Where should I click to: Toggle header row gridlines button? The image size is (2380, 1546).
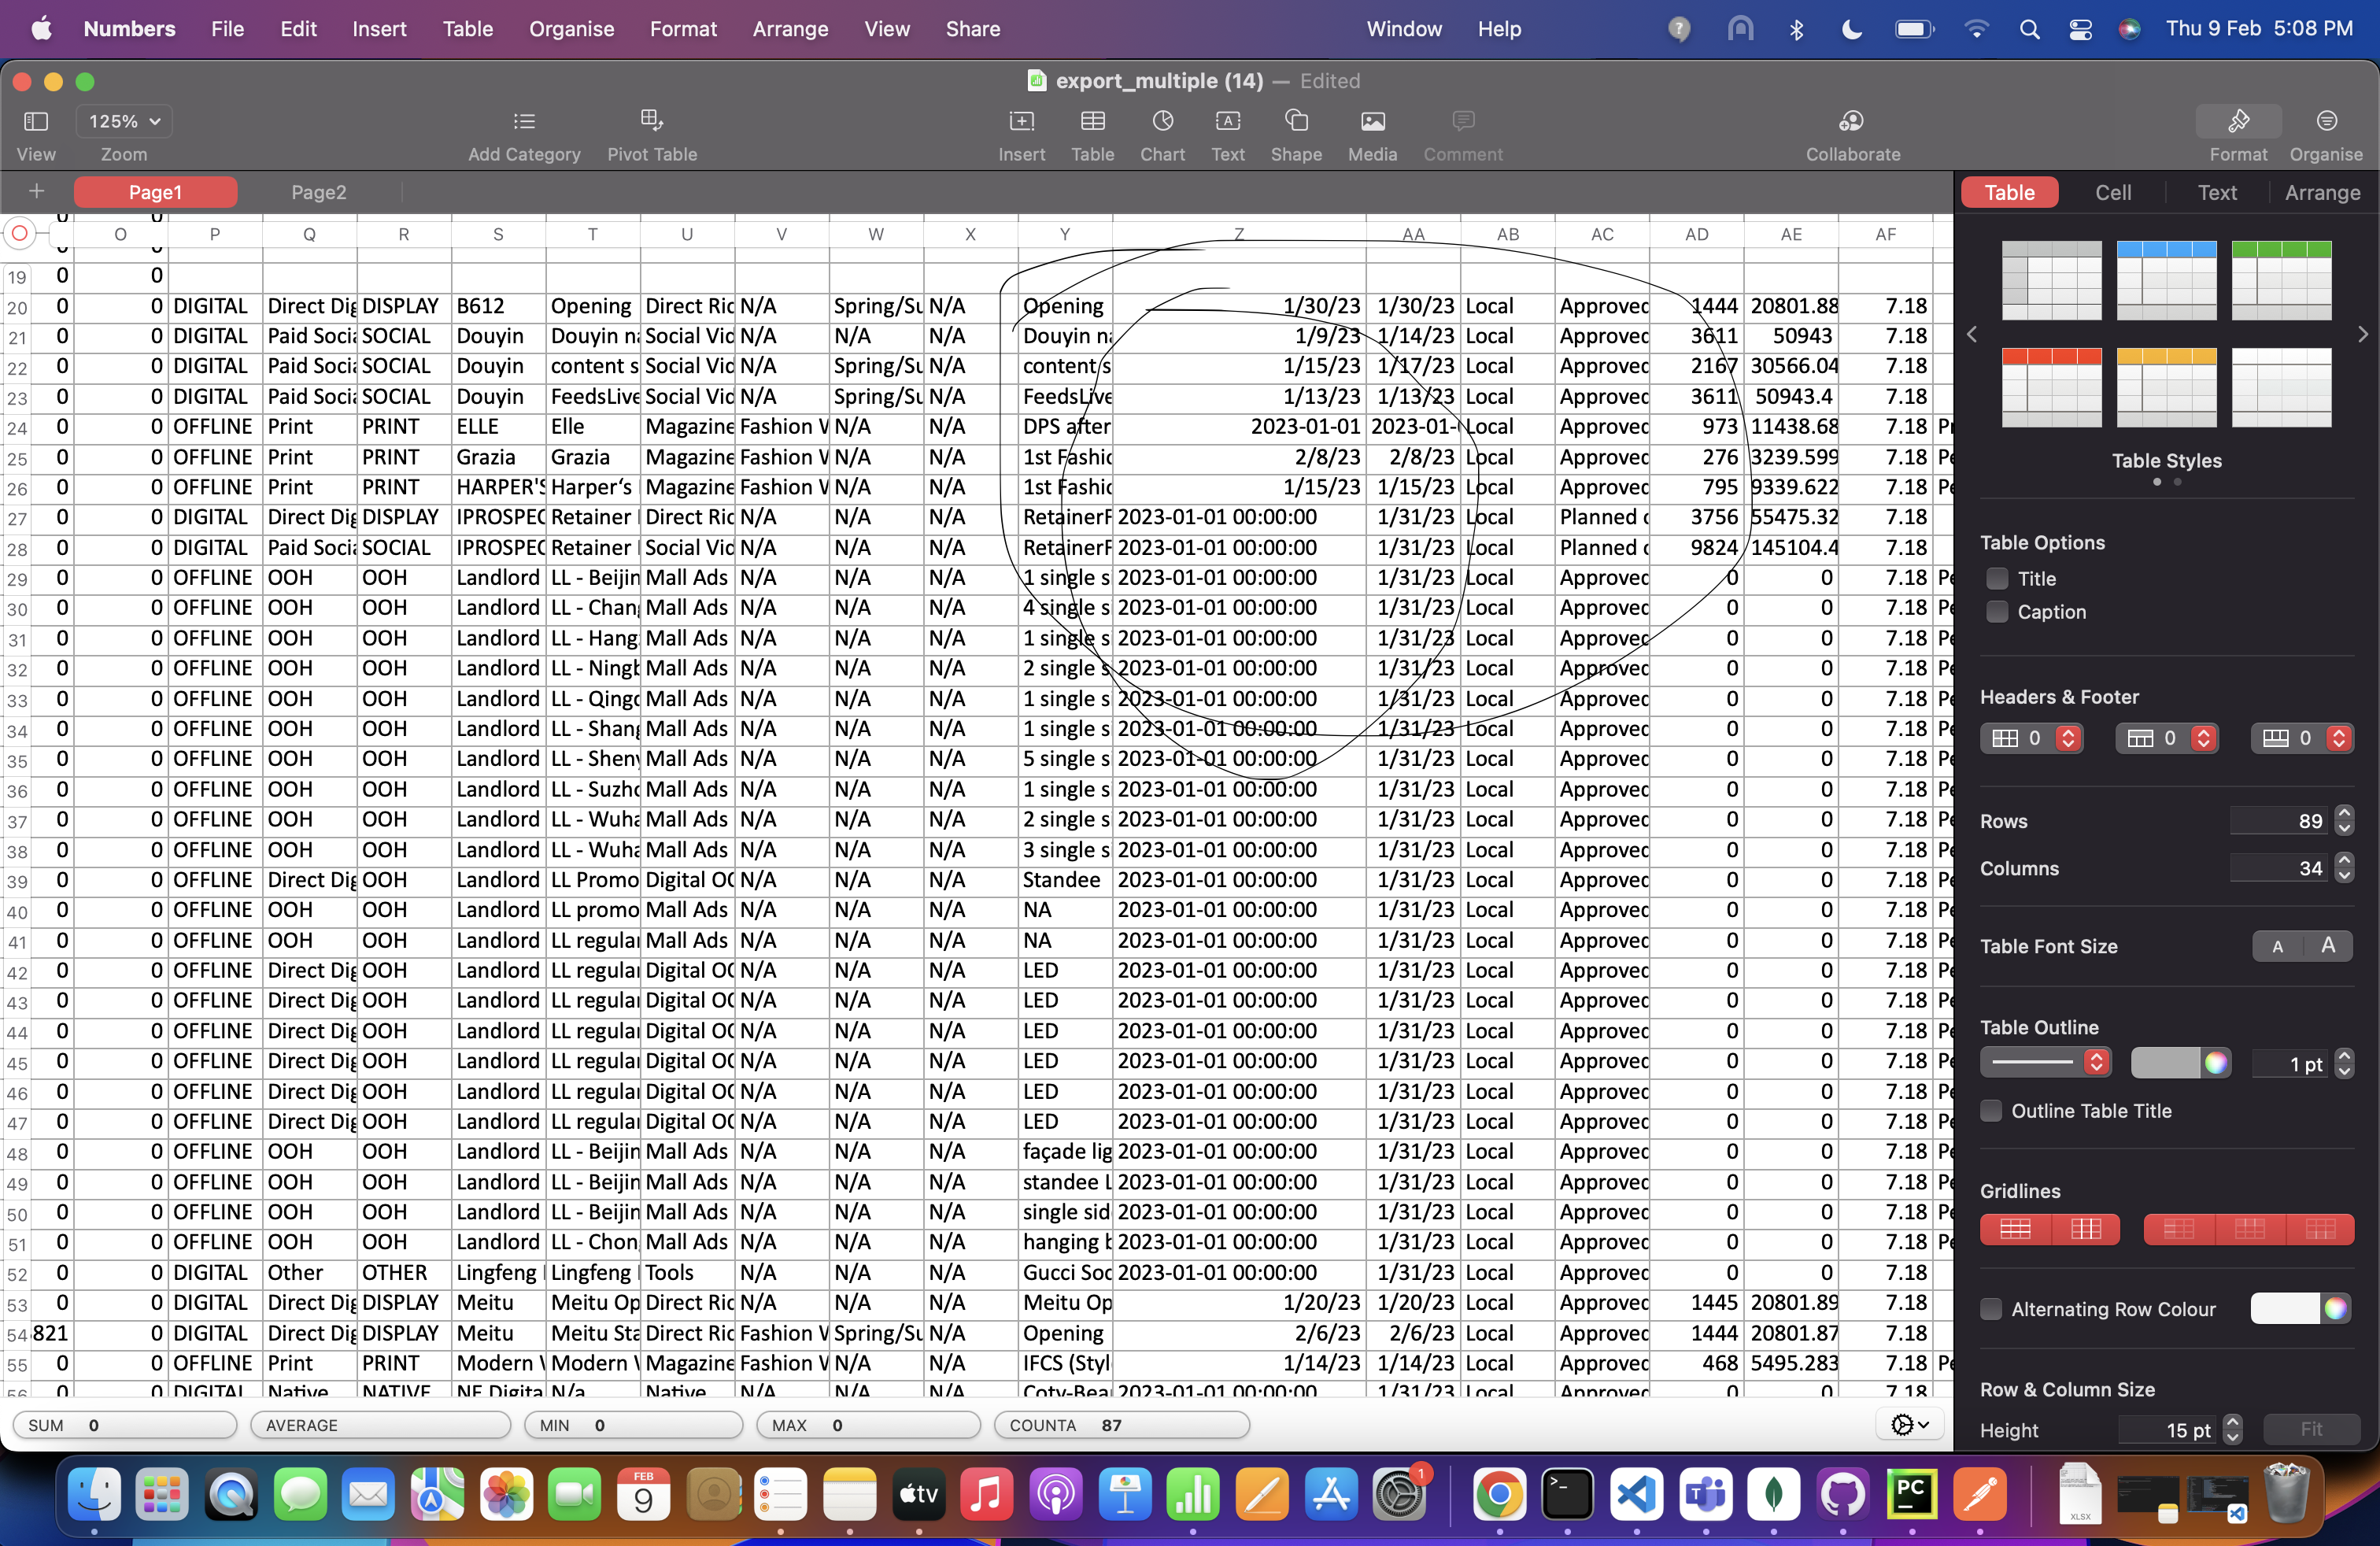coord(2249,1229)
